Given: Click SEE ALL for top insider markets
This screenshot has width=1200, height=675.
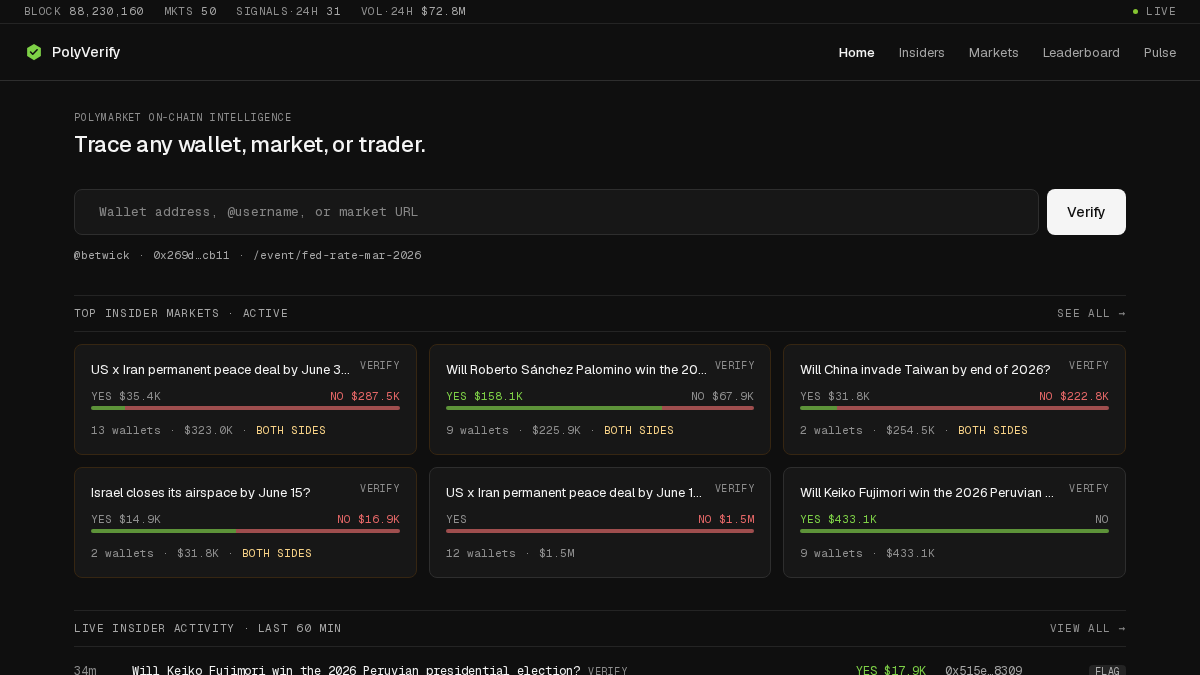Looking at the screenshot, I should tap(1091, 313).
